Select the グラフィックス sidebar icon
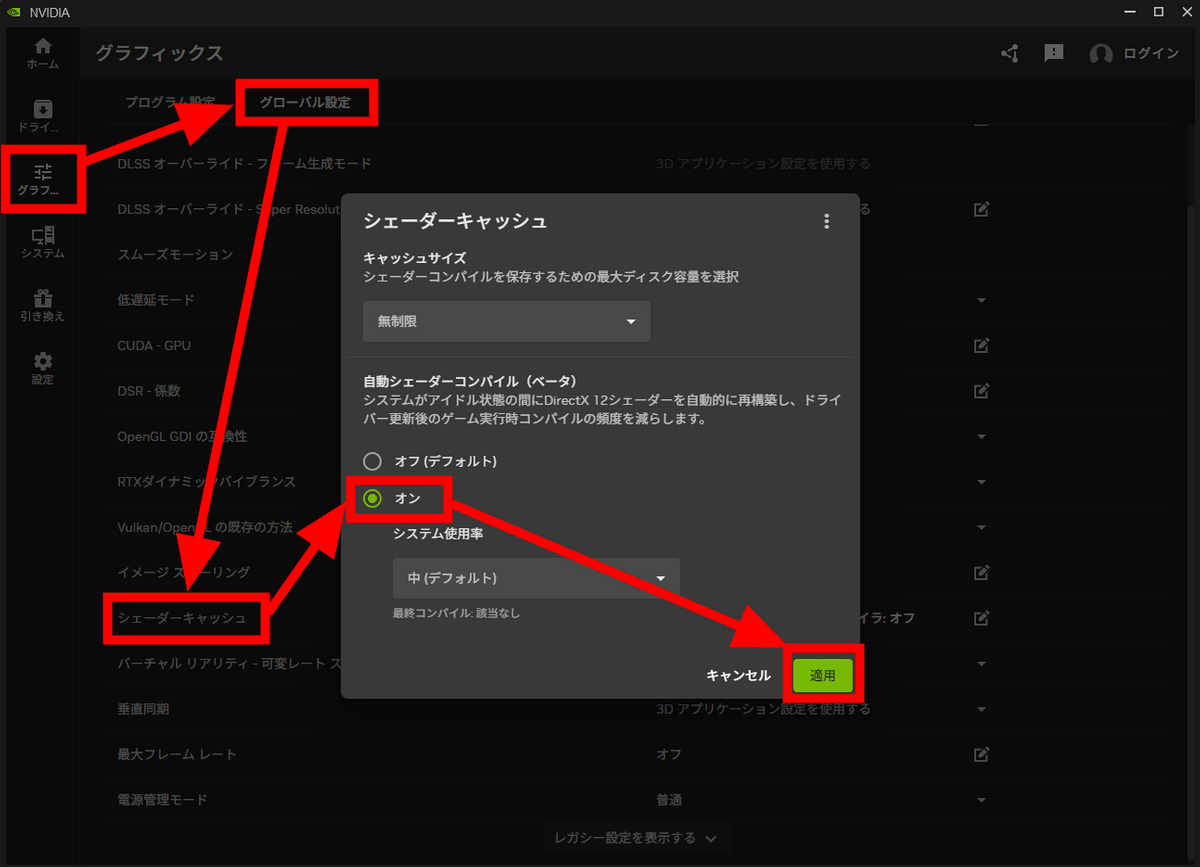The image size is (1200, 867). point(42,179)
